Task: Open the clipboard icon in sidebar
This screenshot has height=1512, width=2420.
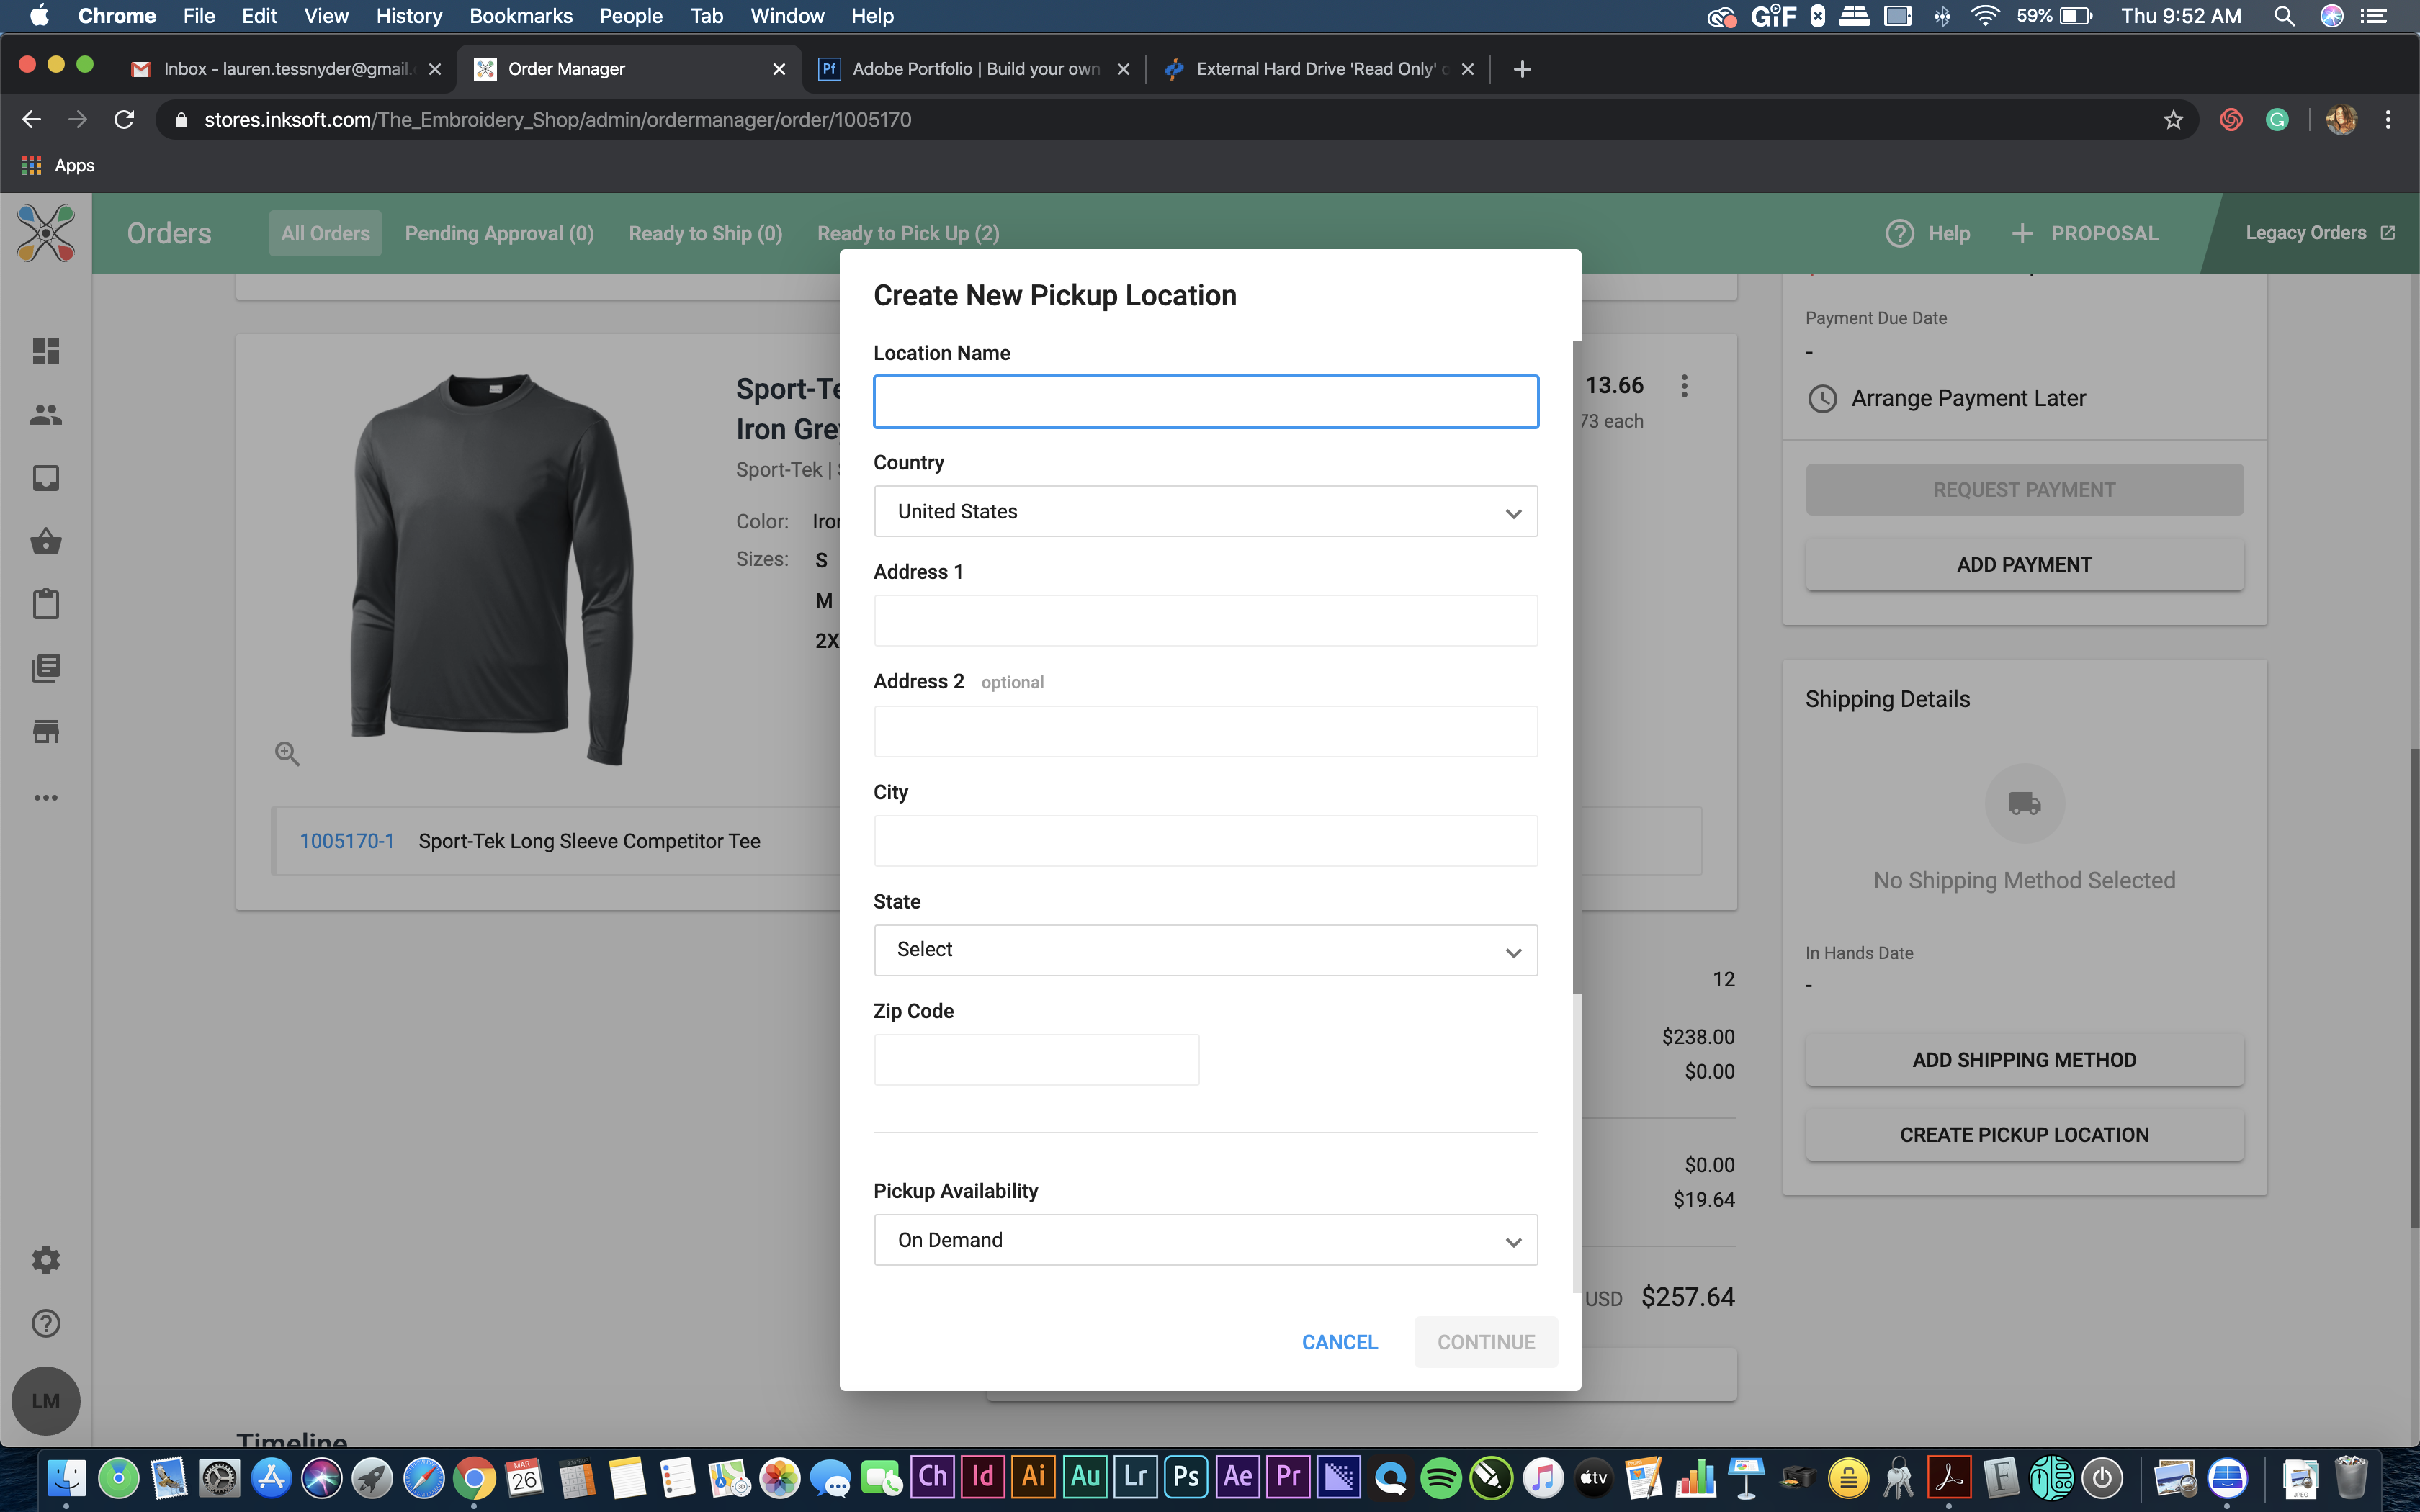Action: pyautogui.click(x=46, y=604)
